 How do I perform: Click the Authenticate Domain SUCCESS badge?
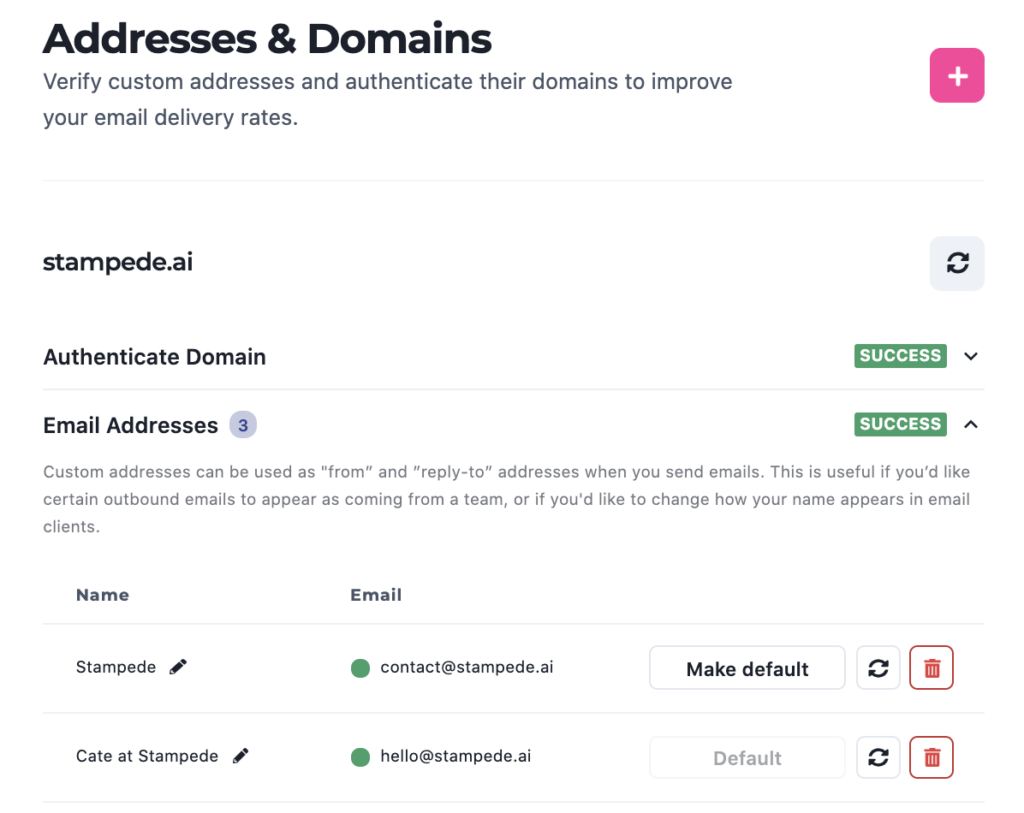(900, 356)
